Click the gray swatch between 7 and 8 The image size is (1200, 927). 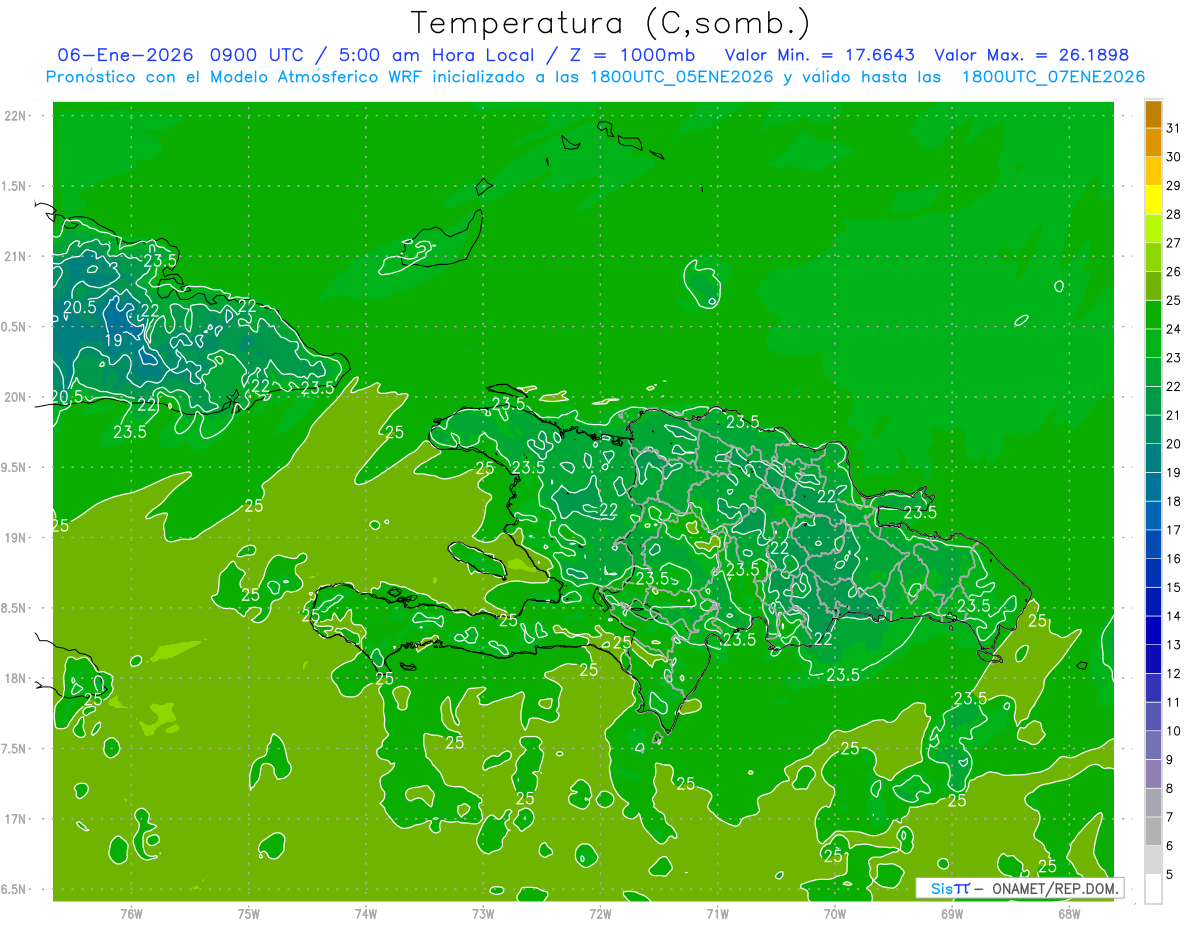[x=1153, y=803]
